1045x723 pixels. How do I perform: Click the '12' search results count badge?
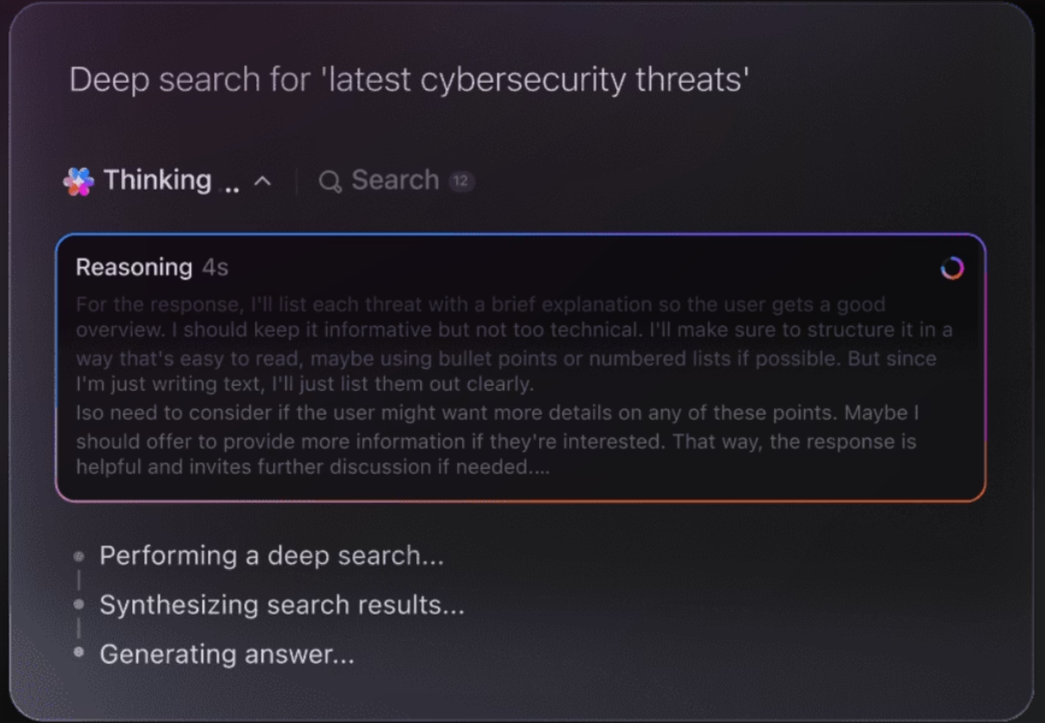(462, 181)
